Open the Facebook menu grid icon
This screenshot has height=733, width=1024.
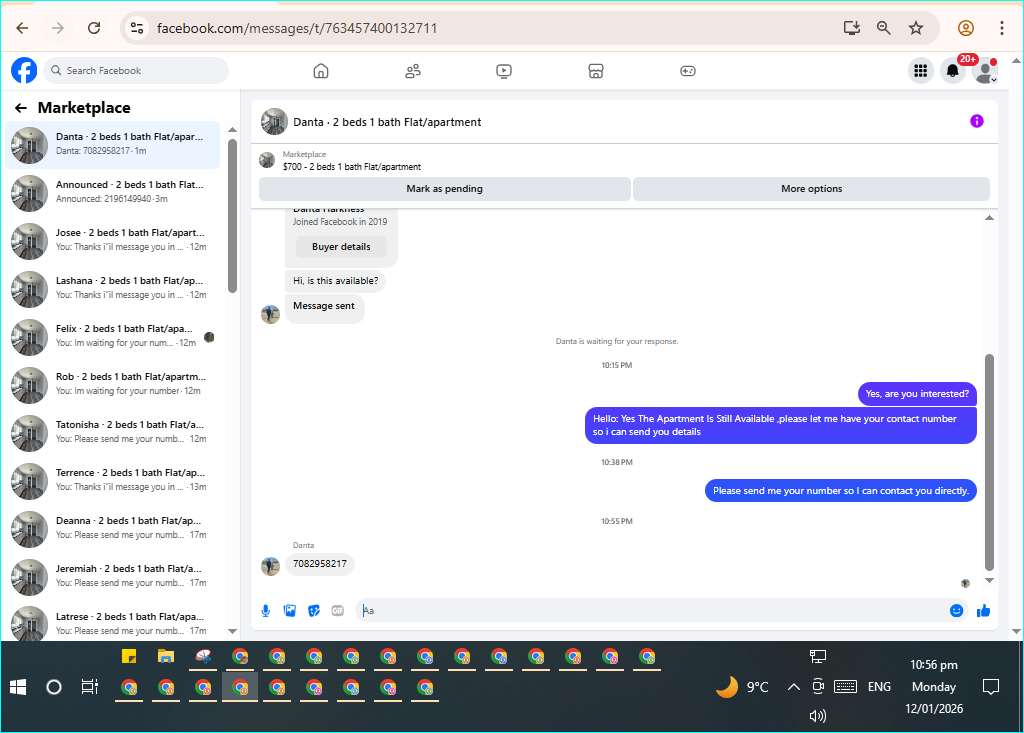[921, 71]
